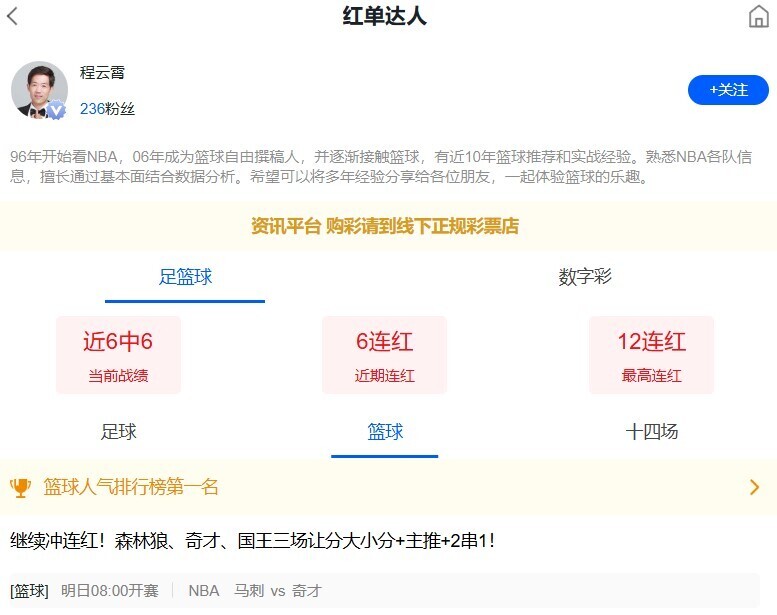Click the verified badge on avatar
777x615 pixels.
(x=57, y=111)
